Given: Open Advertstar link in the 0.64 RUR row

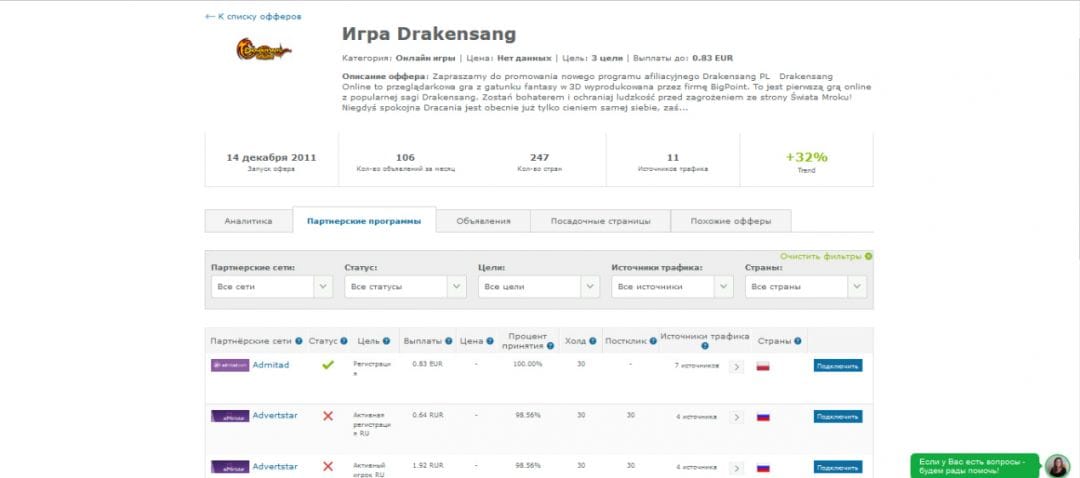Looking at the screenshot, I should point(275,416).
